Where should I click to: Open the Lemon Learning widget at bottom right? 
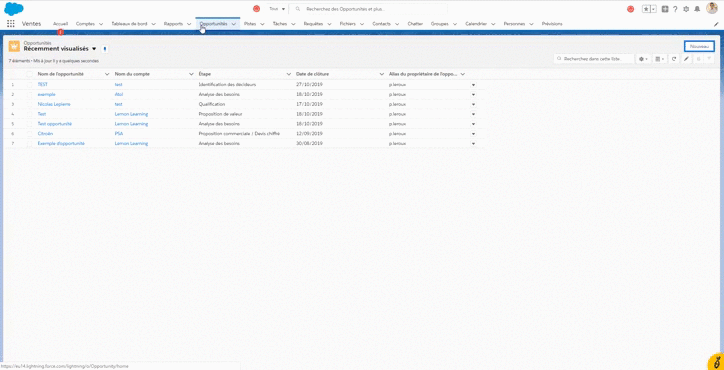(716, 362)
